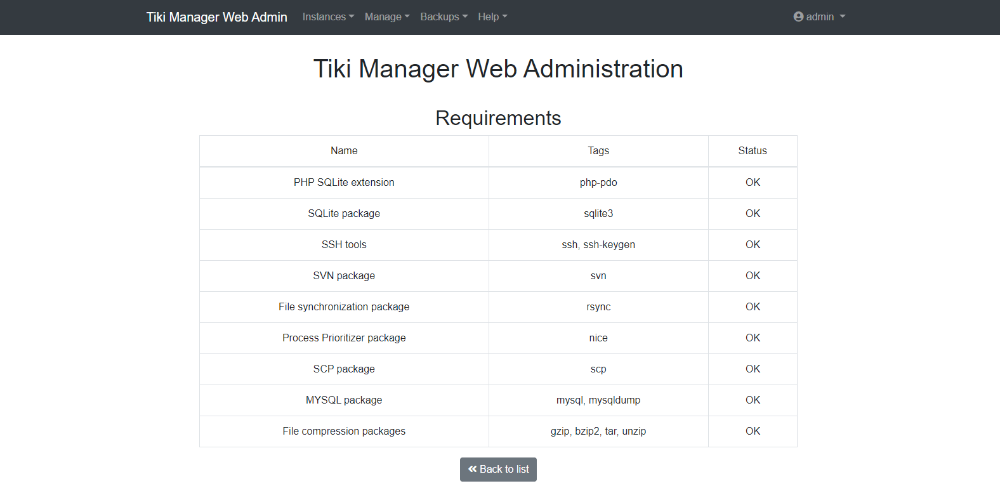Image resolution: width=1000 pixels, height=498 pixels.
Task: Click the admin user avatar icon
Action: click(798, 17)
